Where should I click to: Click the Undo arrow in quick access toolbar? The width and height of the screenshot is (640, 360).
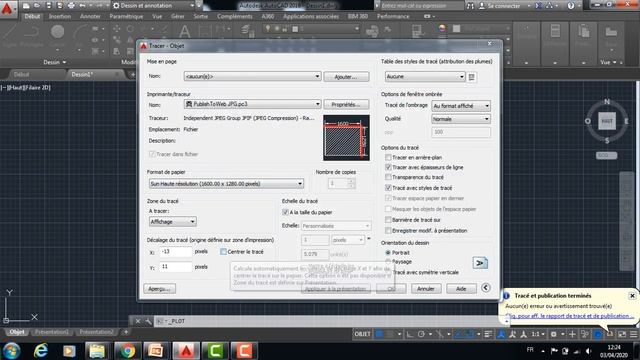pos(82,6)
